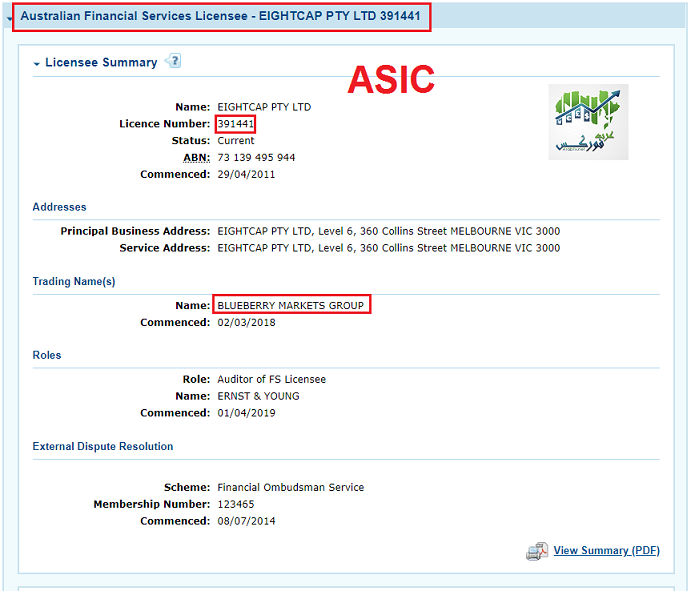The width and height of the screenshot is (691, 591).
Task: Click the PDF printer icon beside View Summary
Action: pyautogui.click(x=537, y=551)
